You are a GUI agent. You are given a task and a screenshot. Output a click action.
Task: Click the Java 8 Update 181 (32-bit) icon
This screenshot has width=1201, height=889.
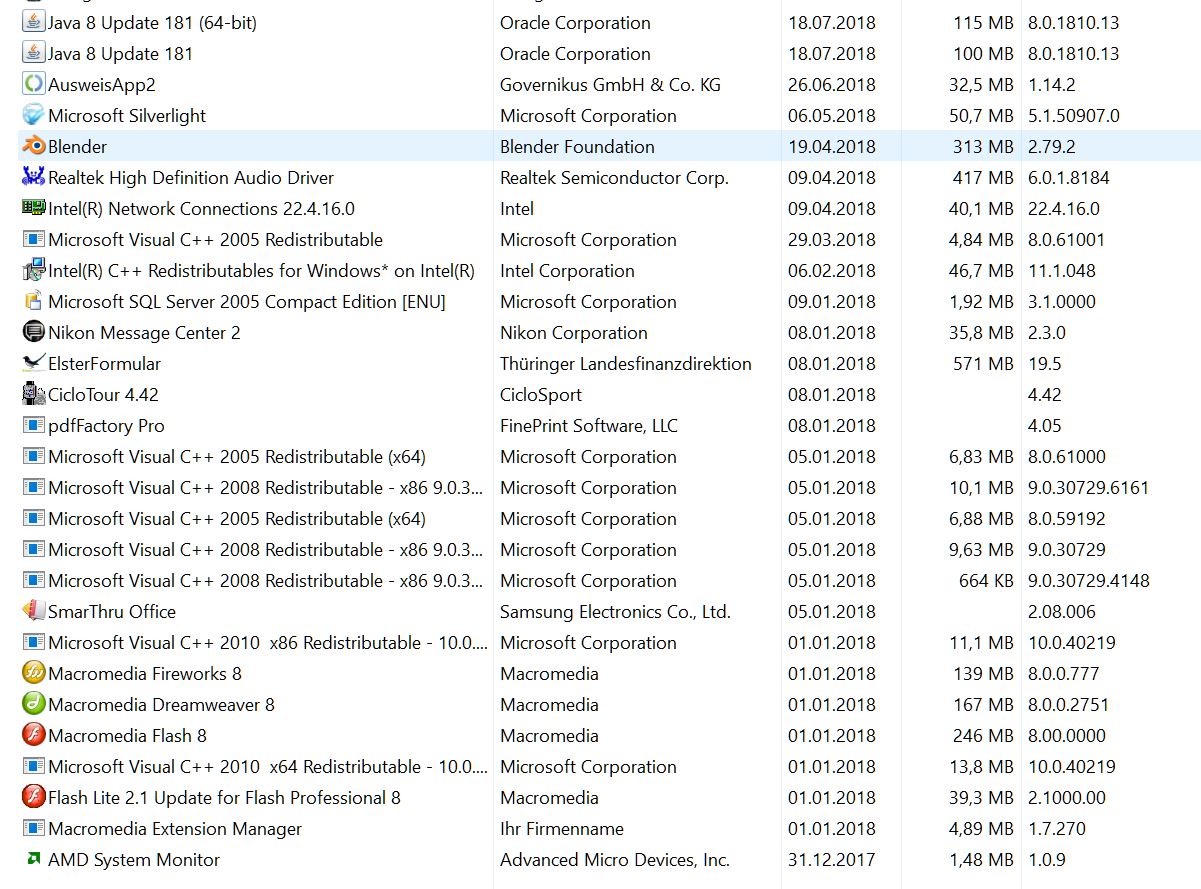pyautogui.click(x=33, y=53)
